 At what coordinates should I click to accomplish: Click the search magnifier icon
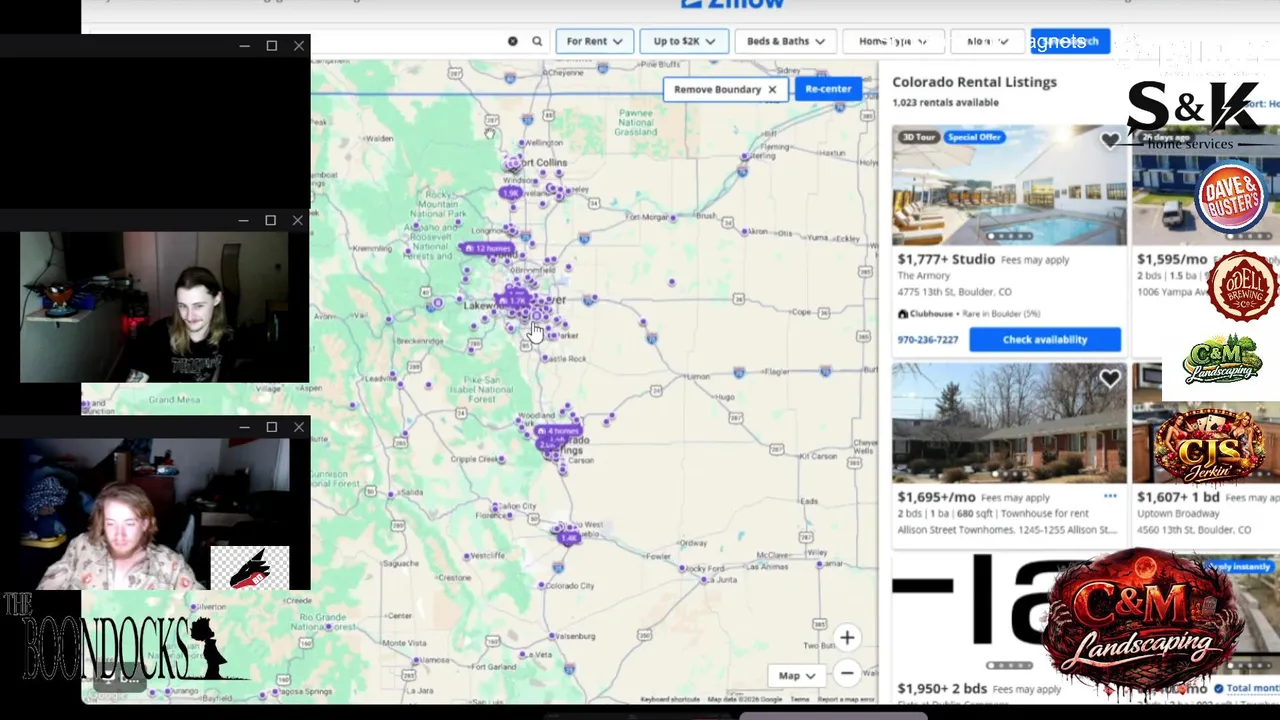coord(537,41)
